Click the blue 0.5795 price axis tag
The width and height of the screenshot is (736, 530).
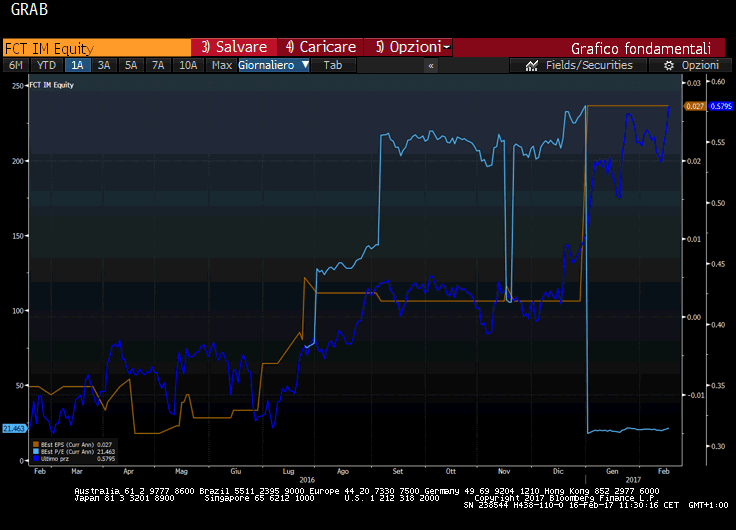tap(721, 106)
